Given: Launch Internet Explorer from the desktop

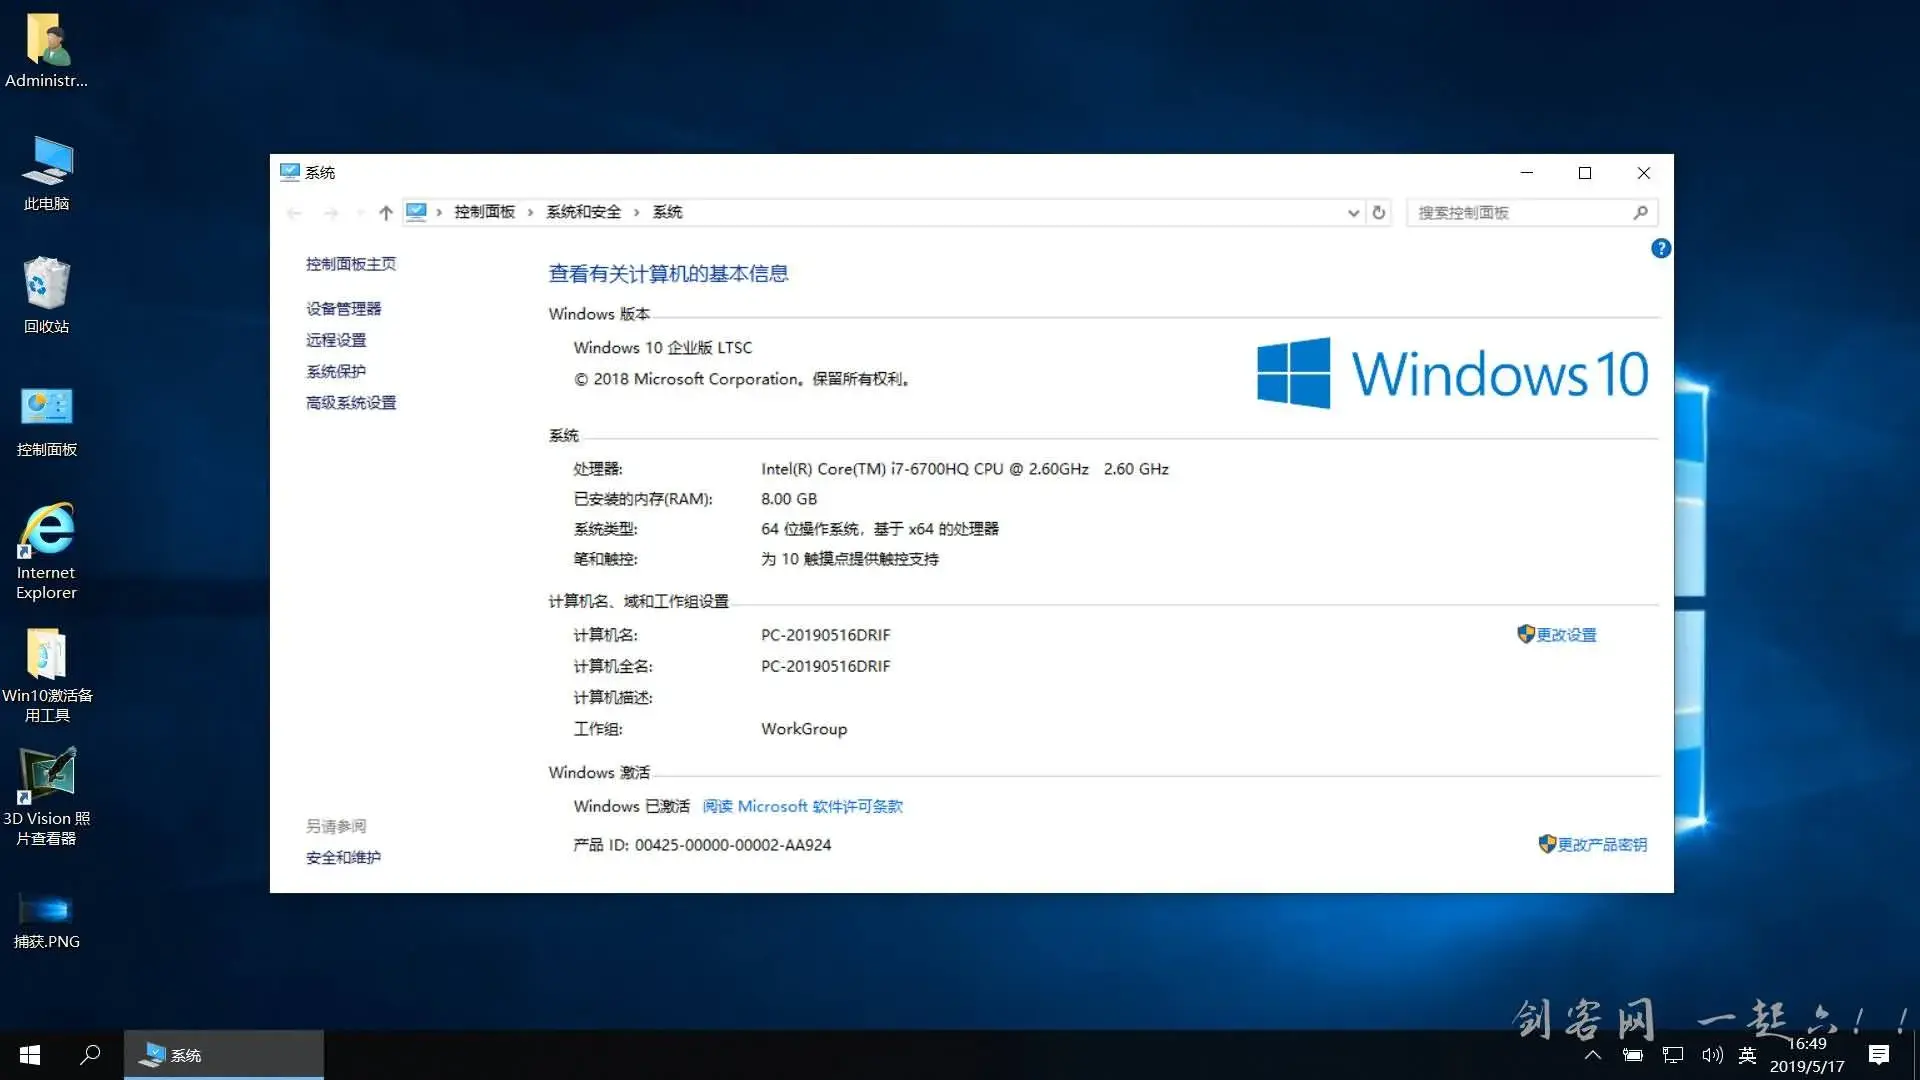Looking at the screenshot, I should coord(46,551).
